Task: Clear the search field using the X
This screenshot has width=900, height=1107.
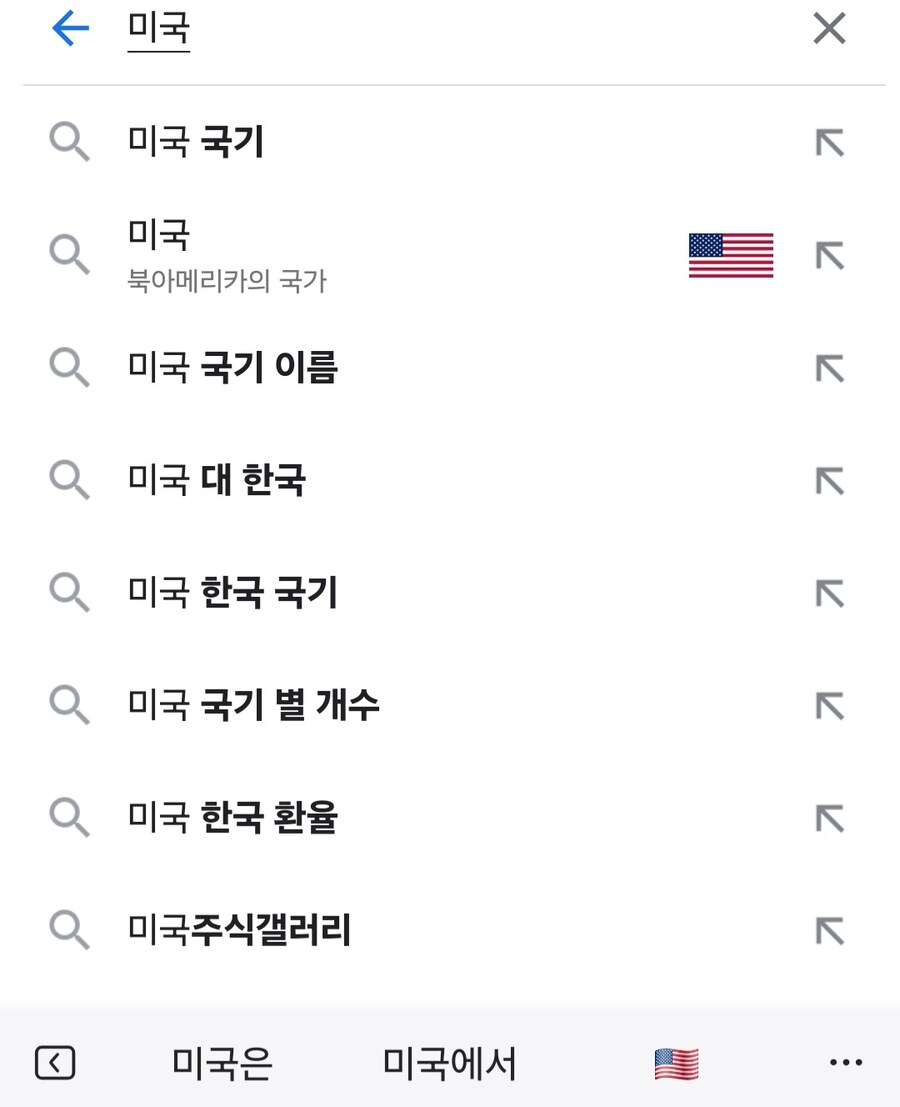Action: (828, 29)
